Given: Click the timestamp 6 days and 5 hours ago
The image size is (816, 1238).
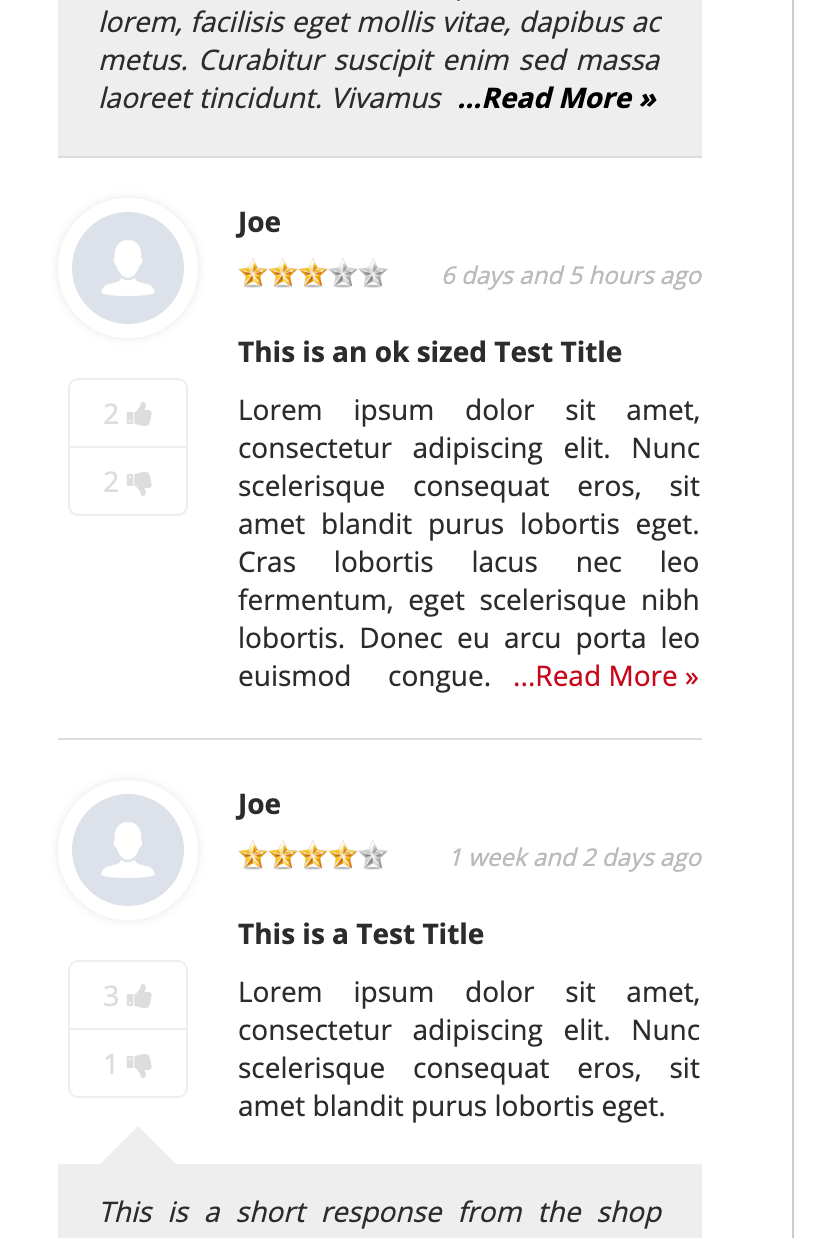Looking at the screenshot, I should pyautogui.click(x=572, y=275).
